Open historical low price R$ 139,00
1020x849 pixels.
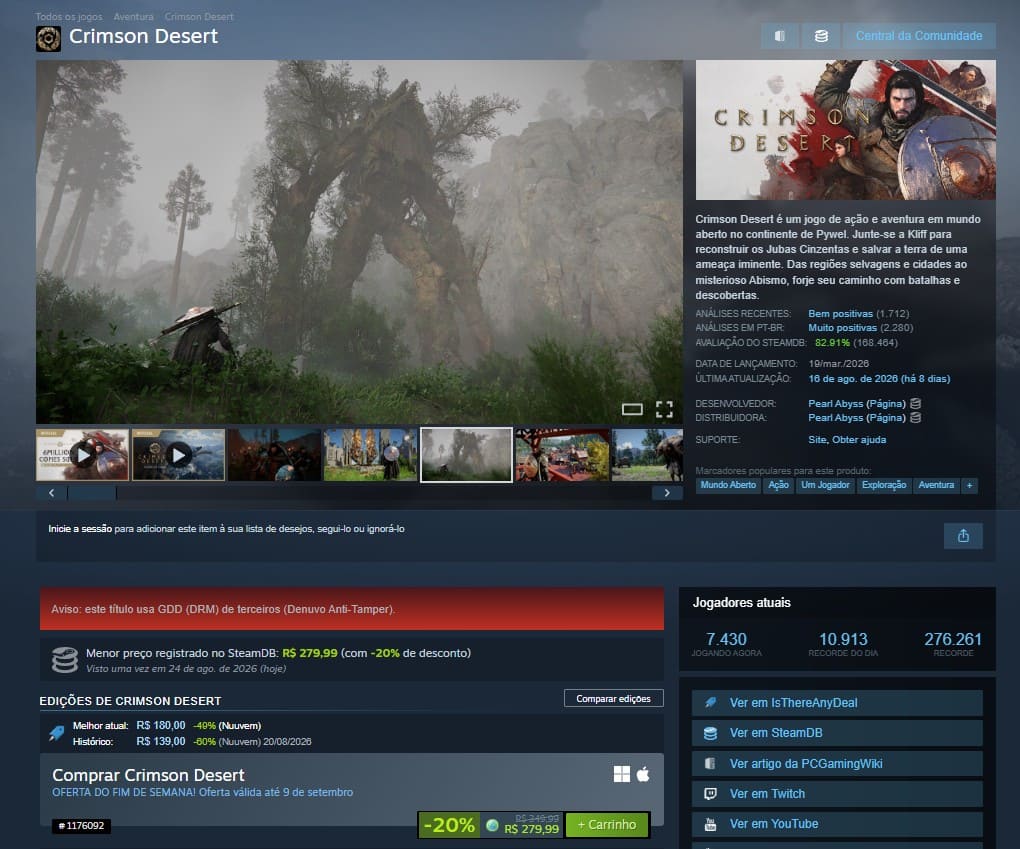click(x=161, y=742)
